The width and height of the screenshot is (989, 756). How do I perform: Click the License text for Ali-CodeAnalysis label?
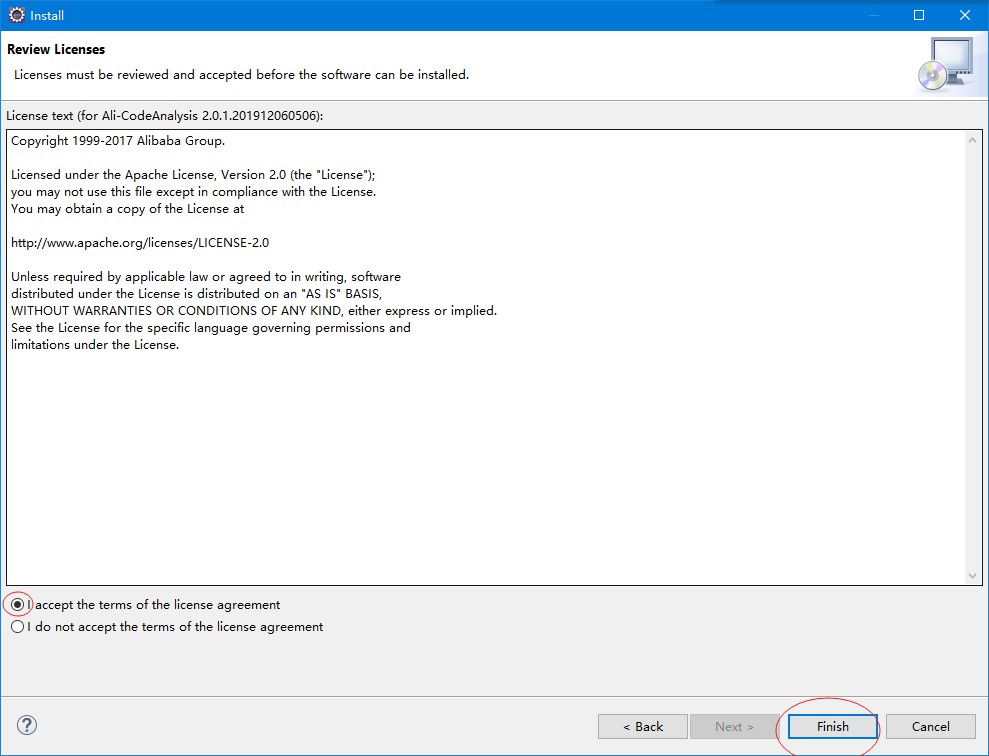[x=165, y=116]
